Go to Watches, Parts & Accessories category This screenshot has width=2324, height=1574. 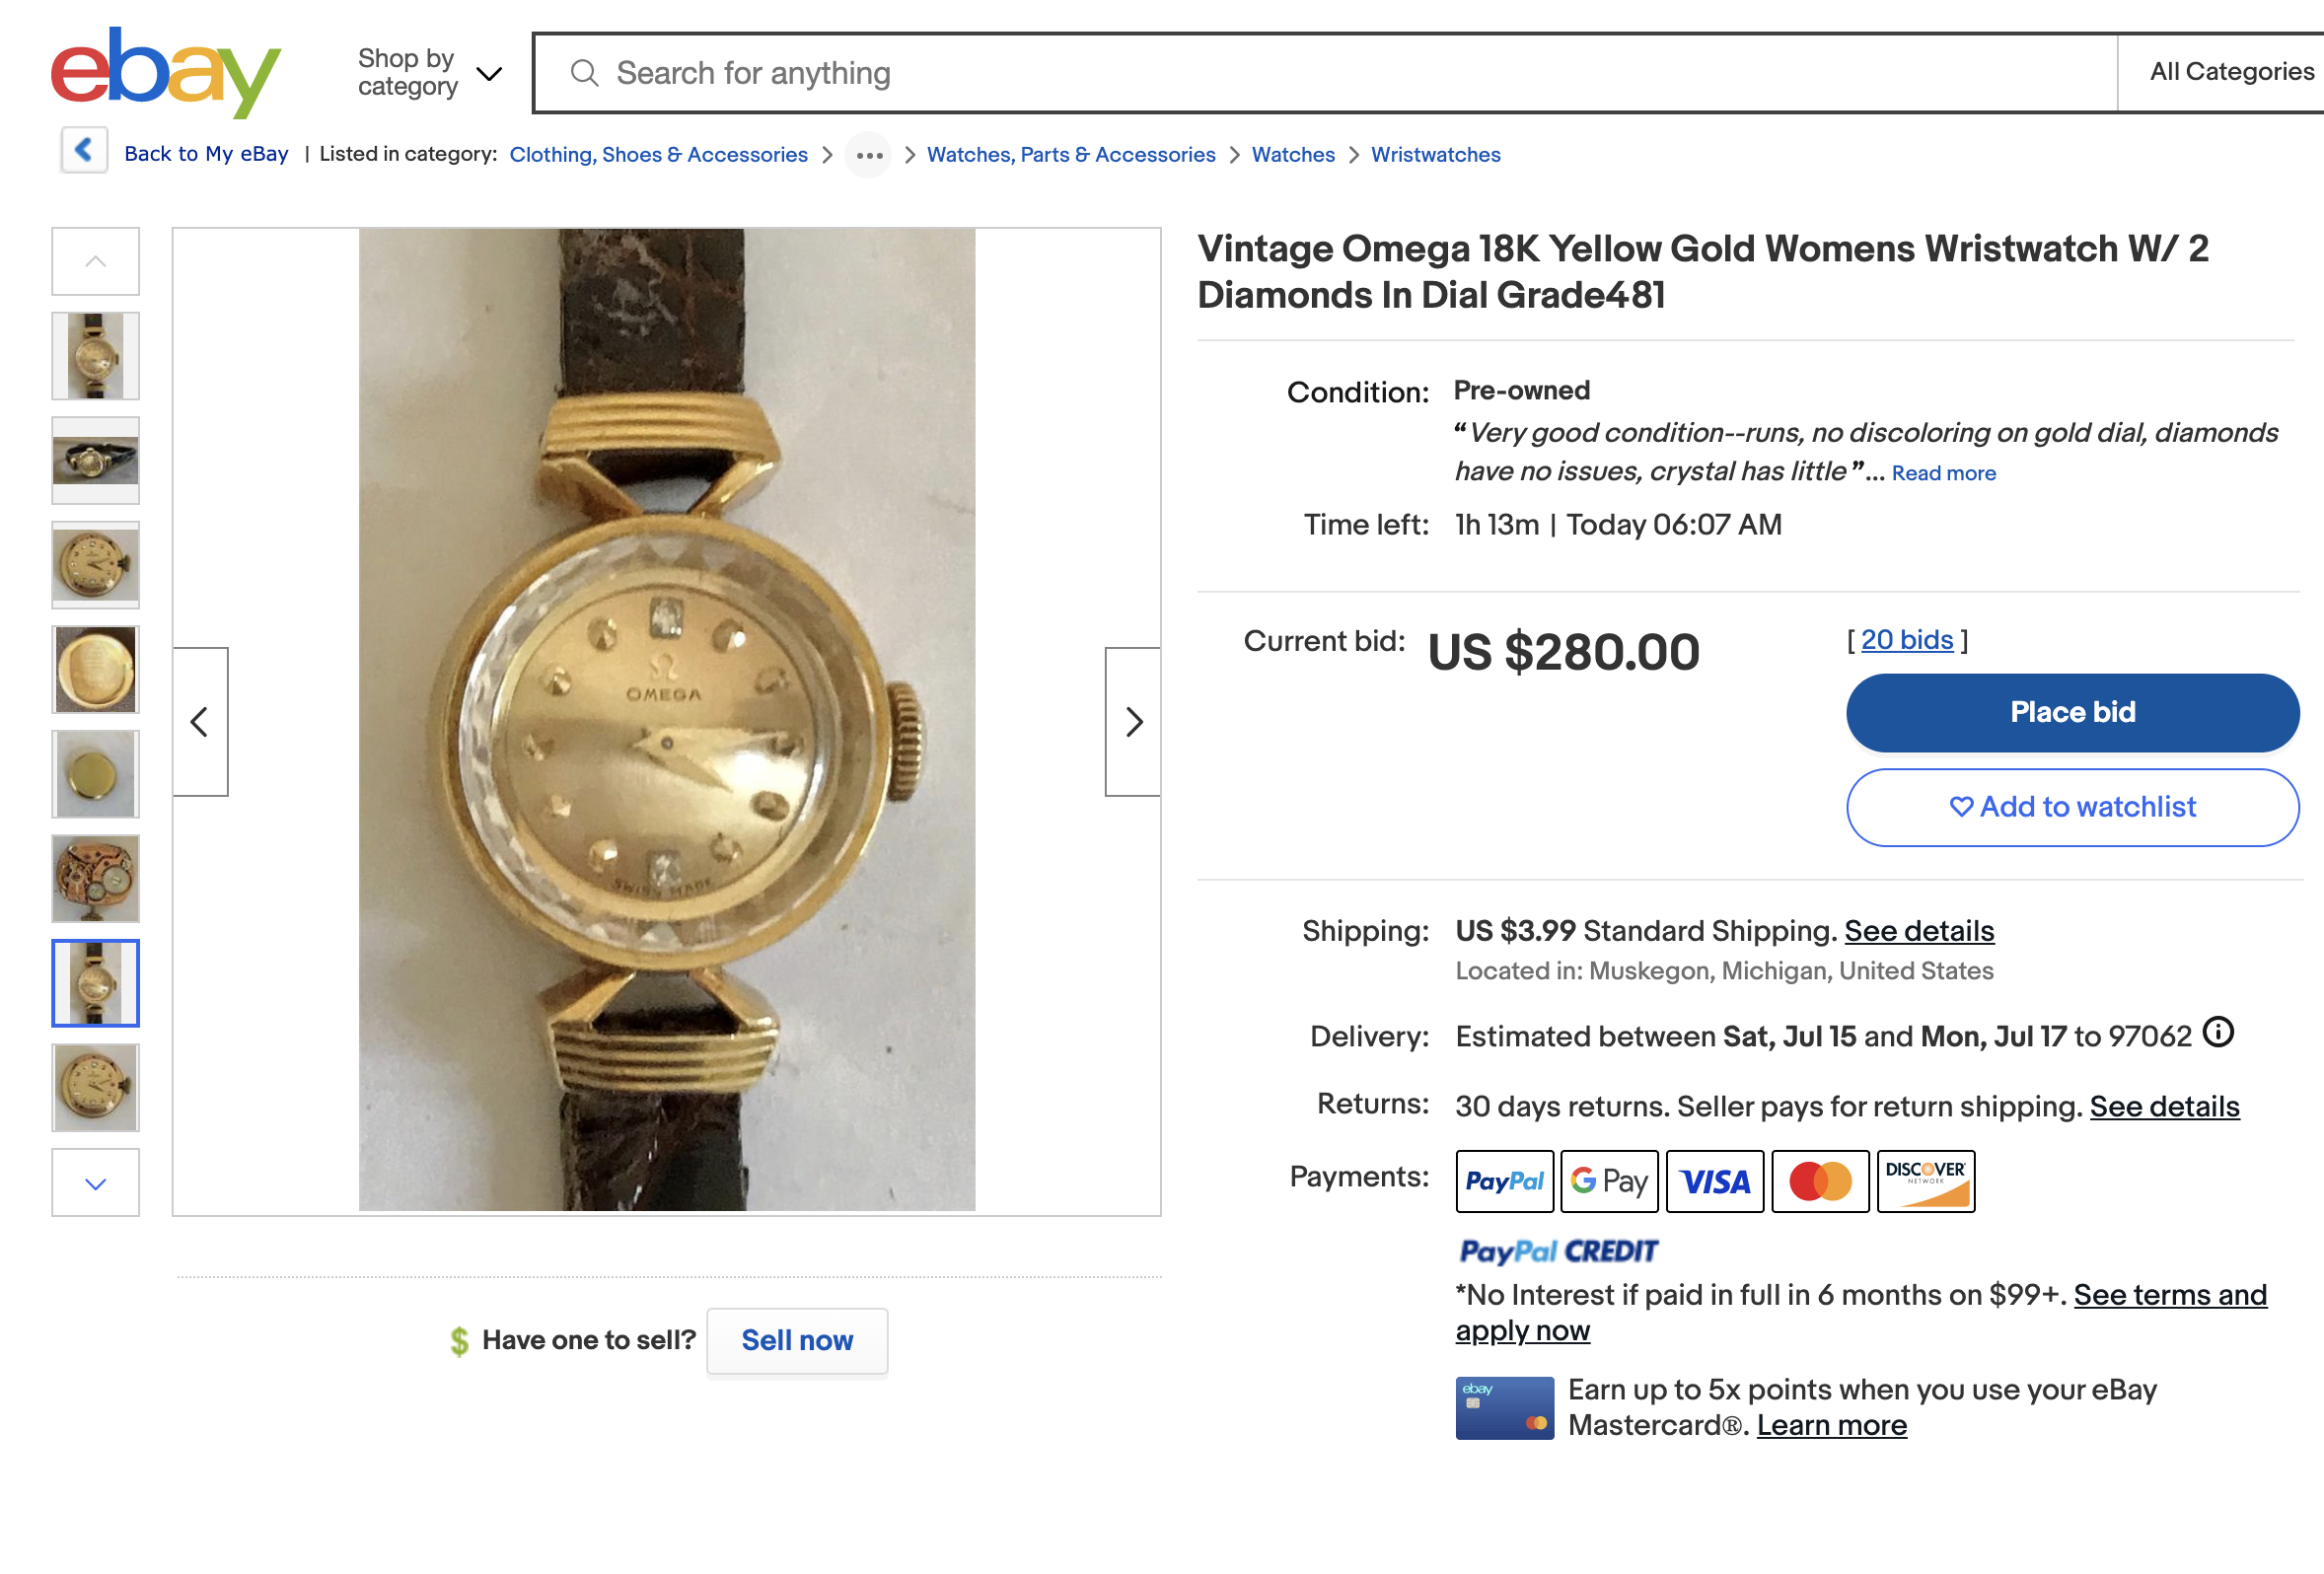click(x=1071, y=155)
